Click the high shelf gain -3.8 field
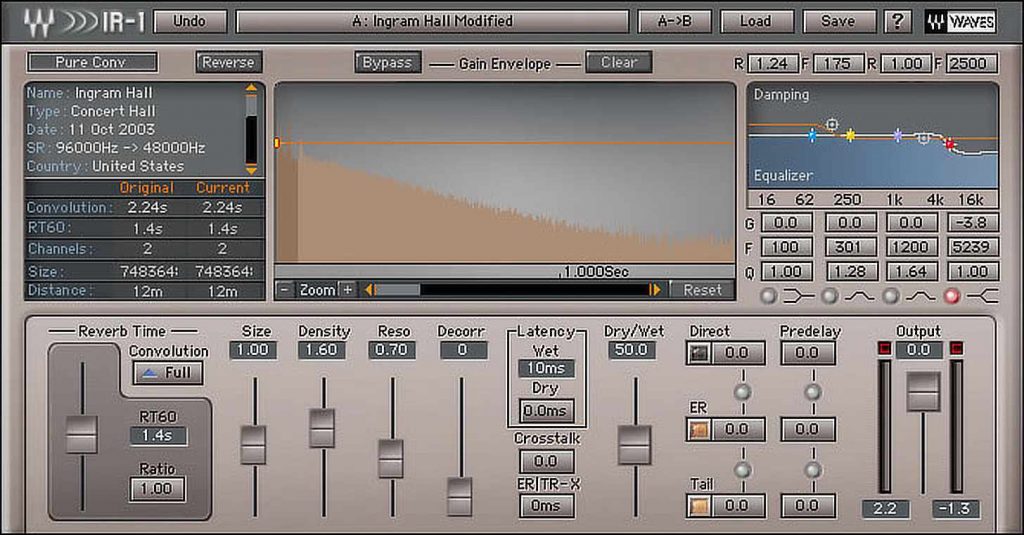Image resolution: width=1024 pixels, height=535 pixels. tap(972, 223)
